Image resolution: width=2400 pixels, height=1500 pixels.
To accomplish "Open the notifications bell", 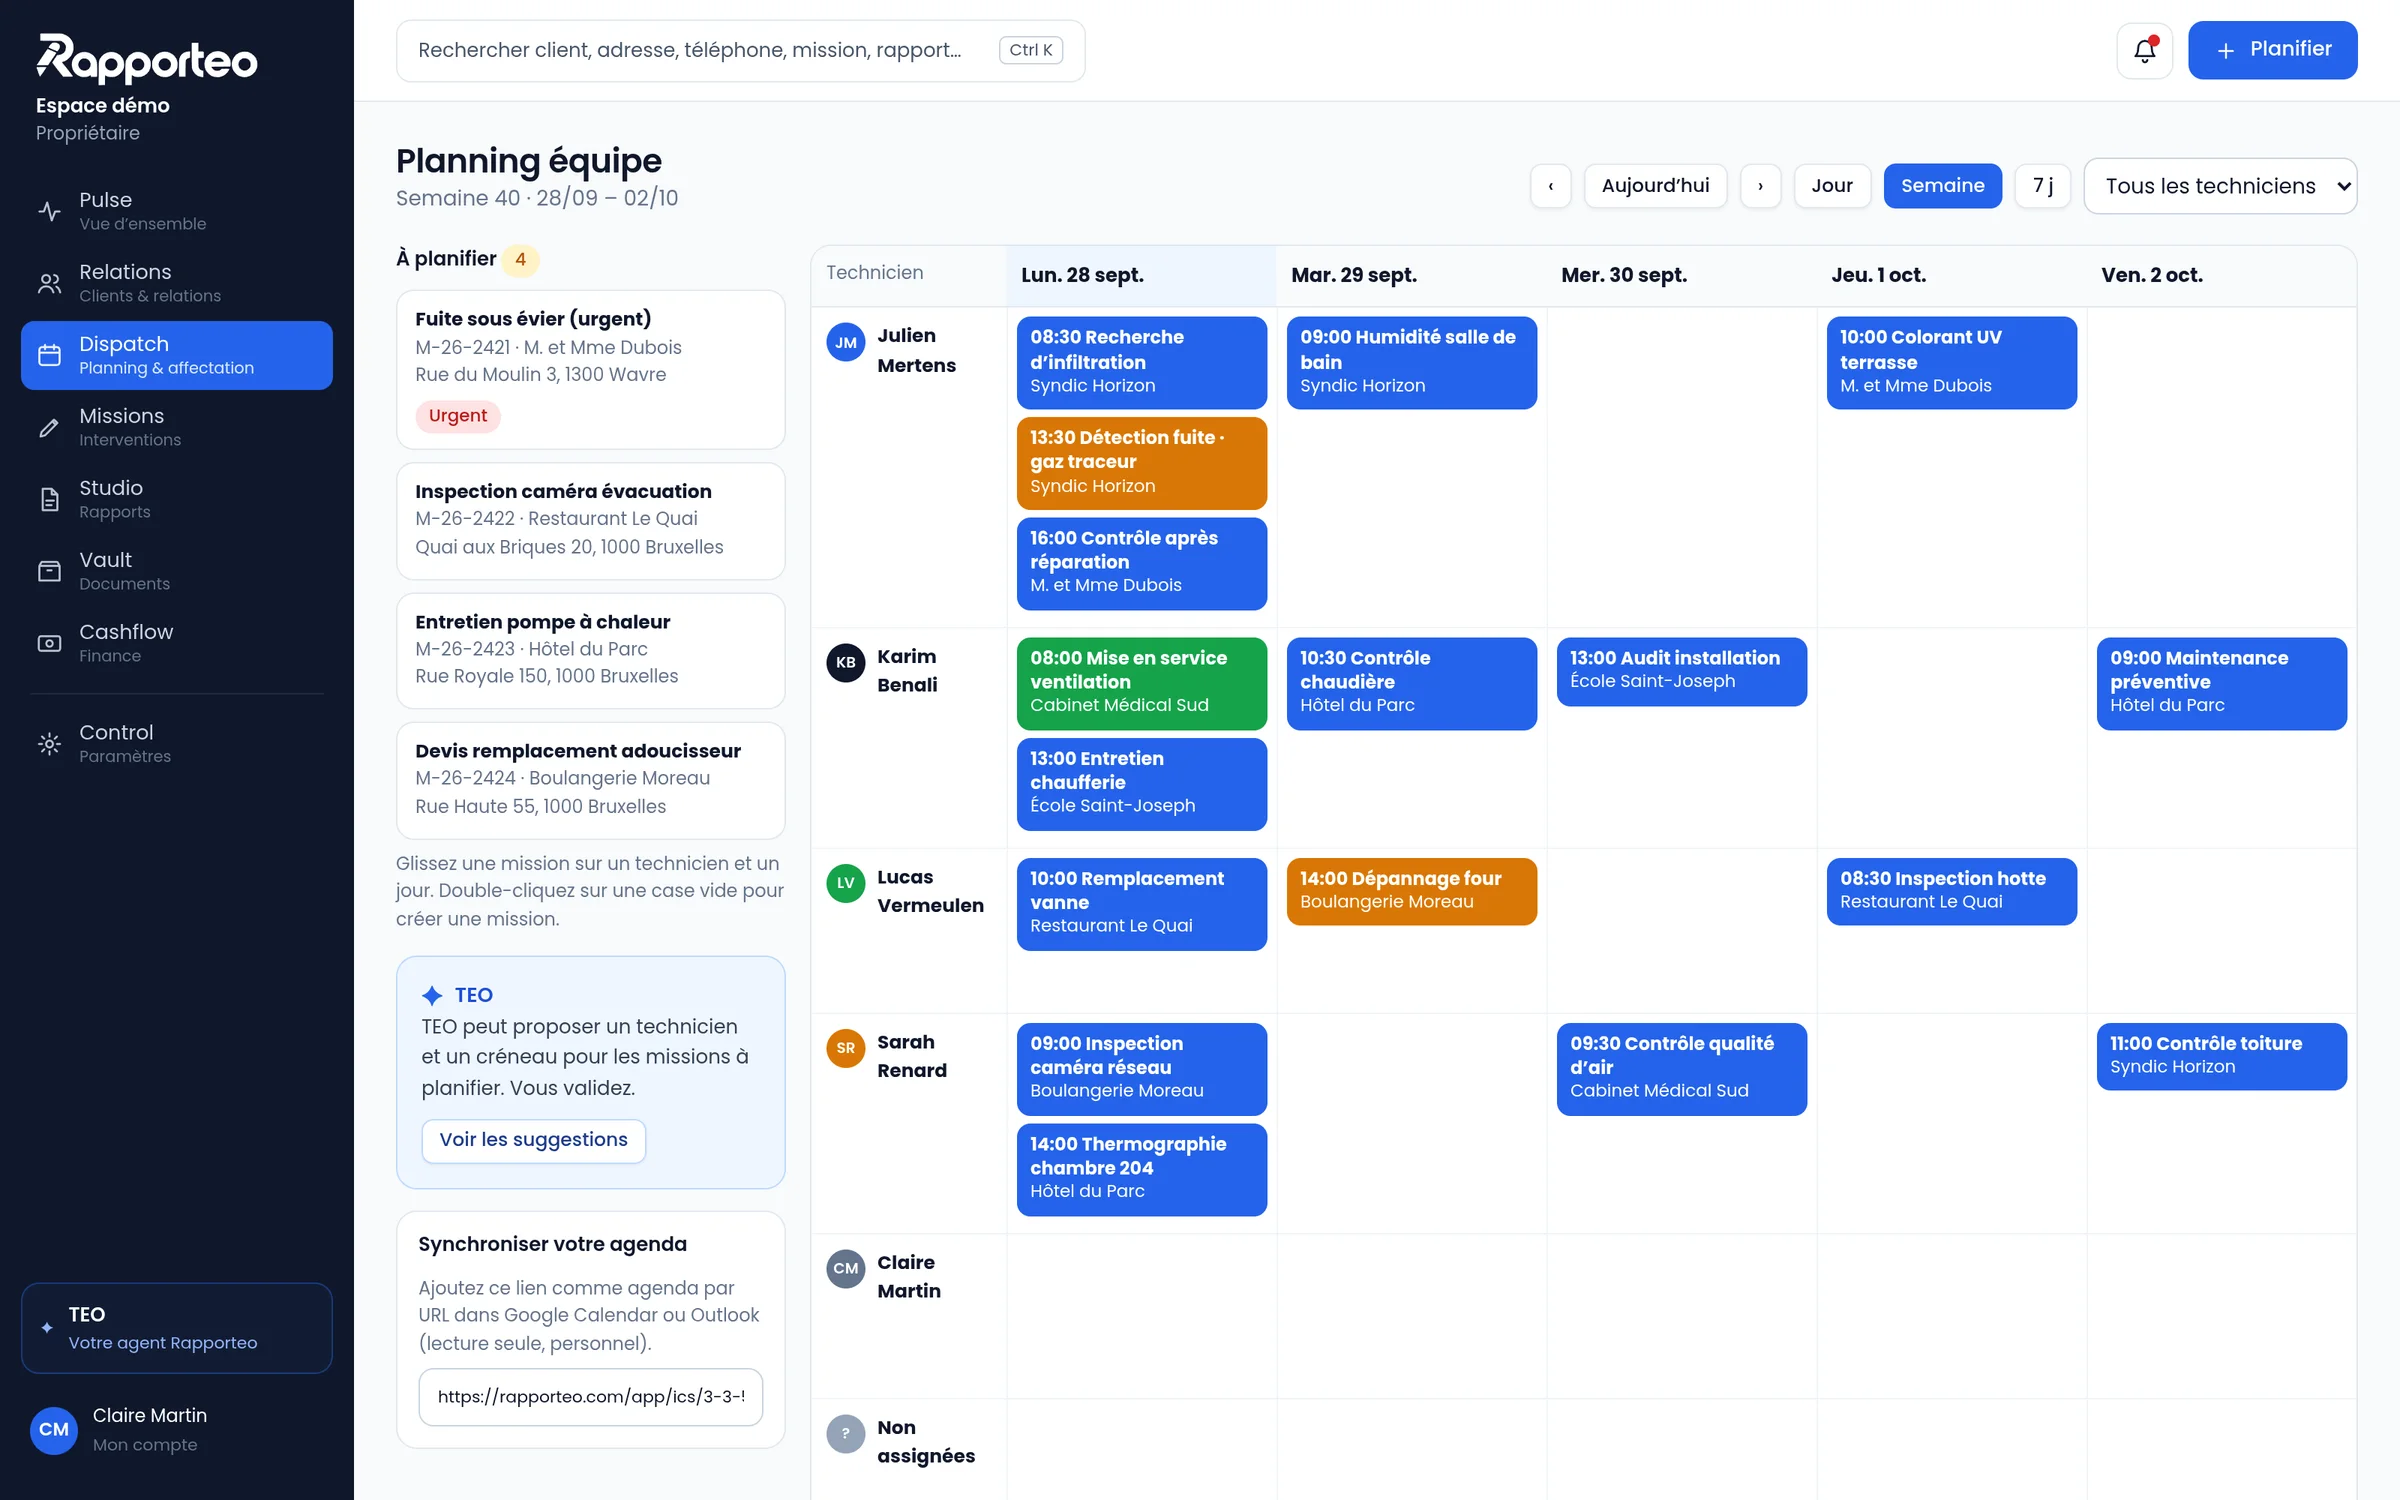I will [x=2144, y=50].
